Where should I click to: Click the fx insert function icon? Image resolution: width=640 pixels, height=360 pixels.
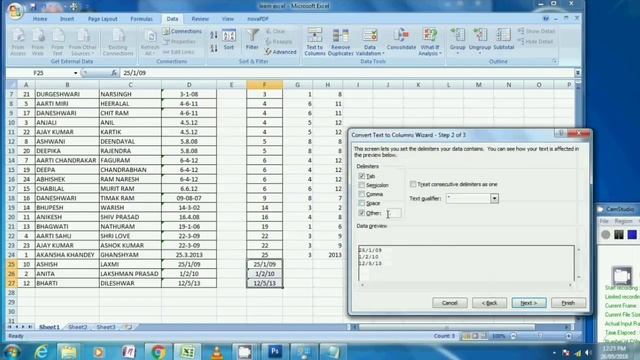pos(114,73)
